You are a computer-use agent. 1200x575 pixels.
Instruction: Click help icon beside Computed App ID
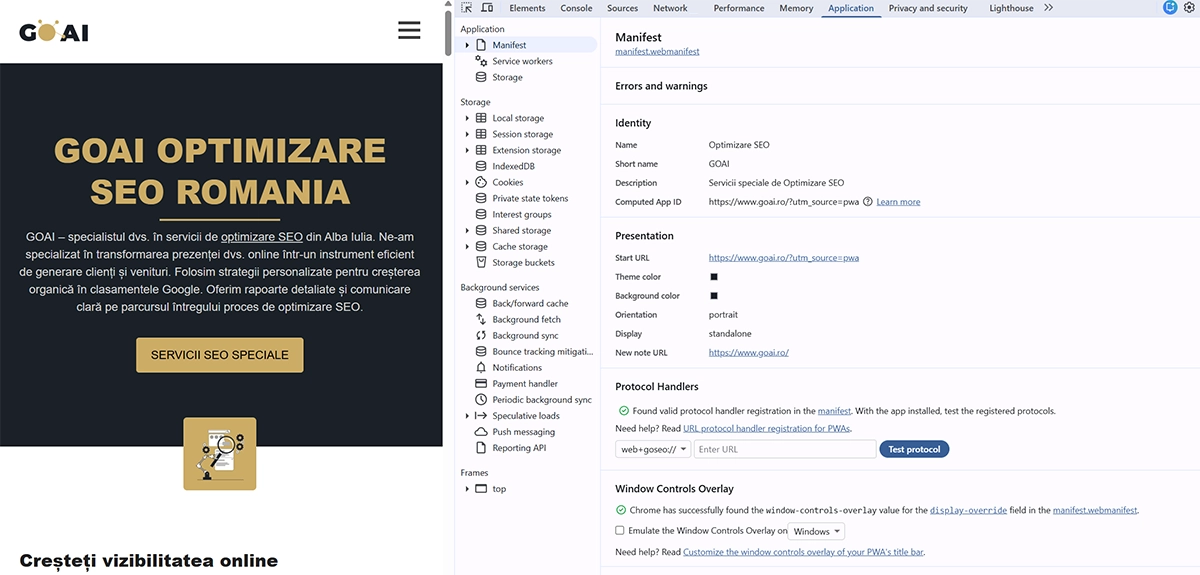[x=868, y=201]
